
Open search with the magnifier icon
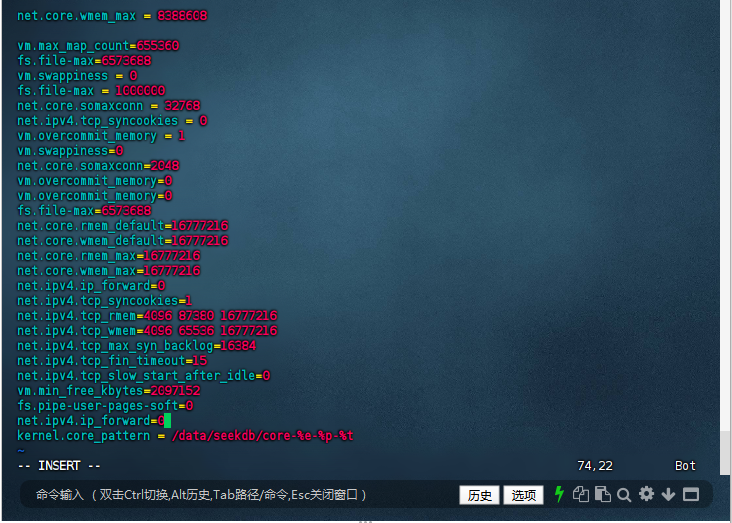point(624,494)
